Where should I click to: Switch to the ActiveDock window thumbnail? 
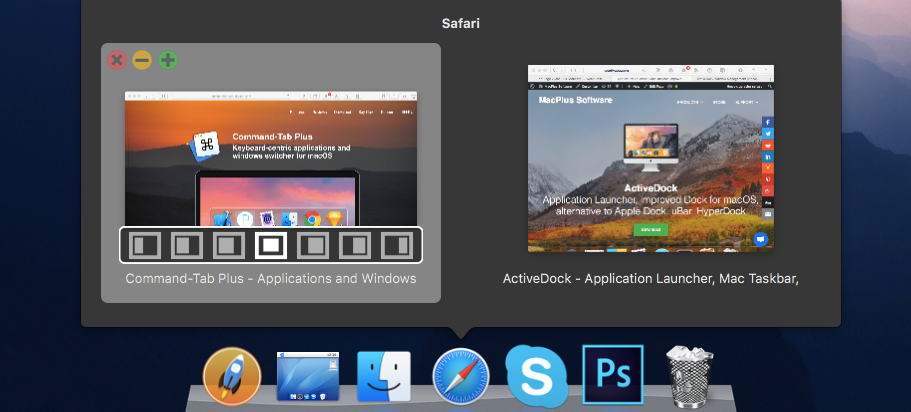651,158
